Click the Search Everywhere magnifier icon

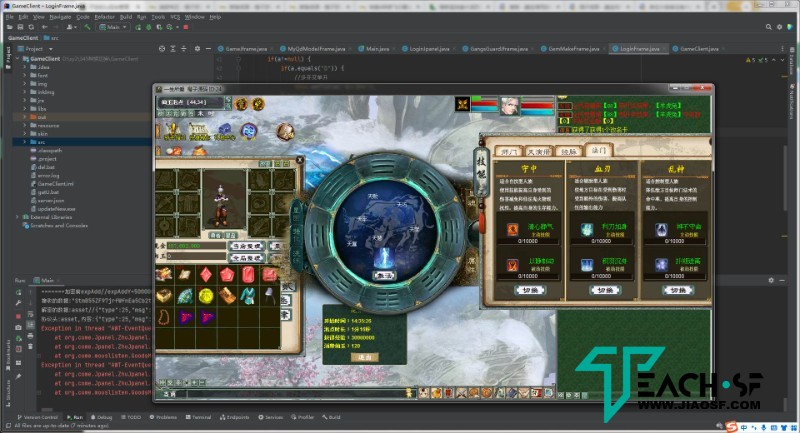click(x=768, y=27)
